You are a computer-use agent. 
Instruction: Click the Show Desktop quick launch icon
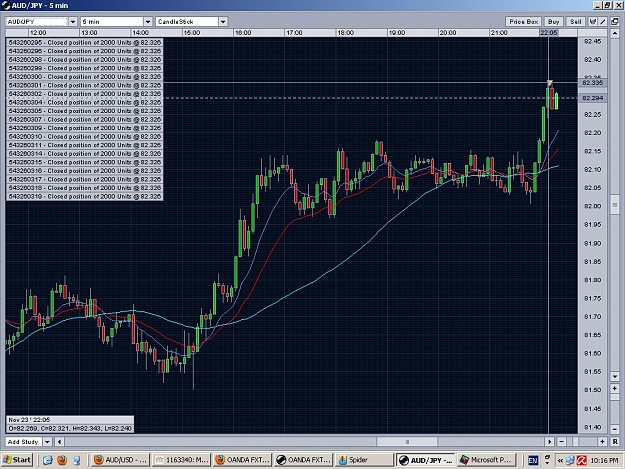click(76, 460)
